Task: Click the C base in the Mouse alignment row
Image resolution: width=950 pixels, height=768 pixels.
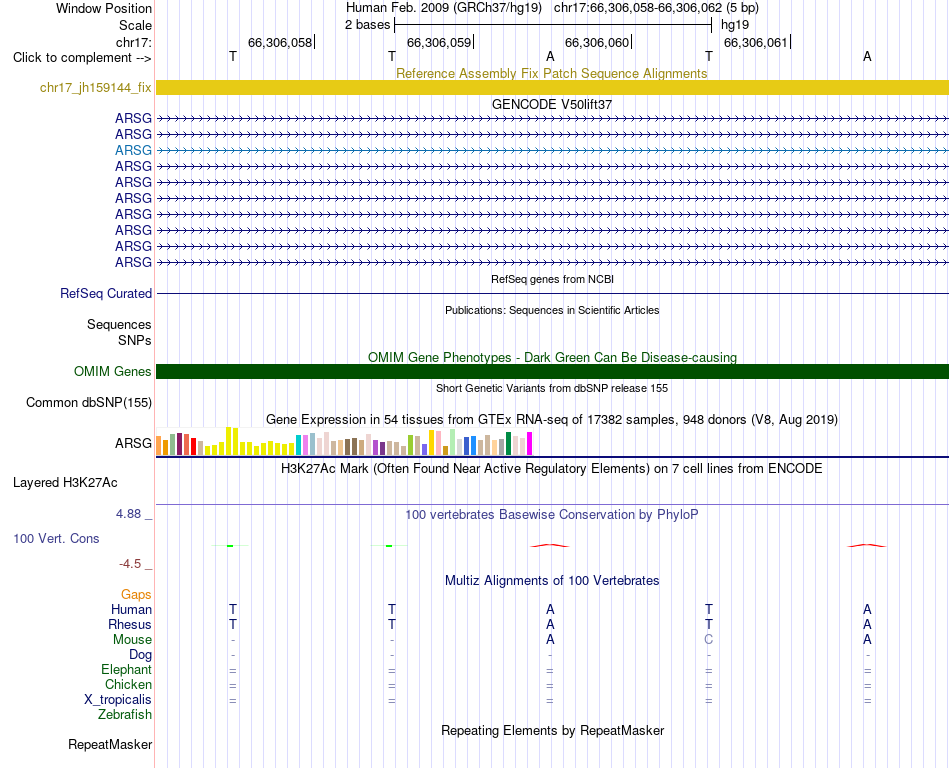Action: tap(708, 640)
